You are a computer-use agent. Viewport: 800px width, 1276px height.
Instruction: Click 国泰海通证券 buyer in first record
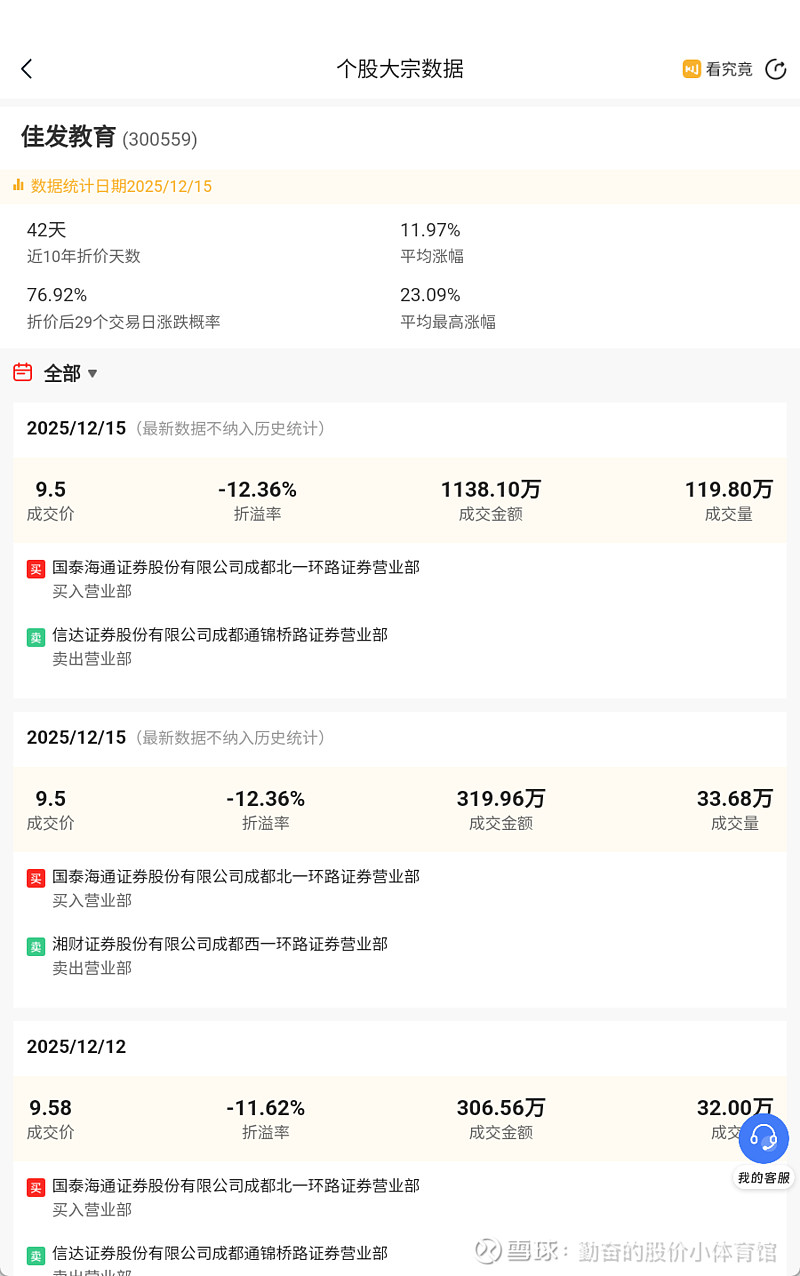[x=236, y=567]
